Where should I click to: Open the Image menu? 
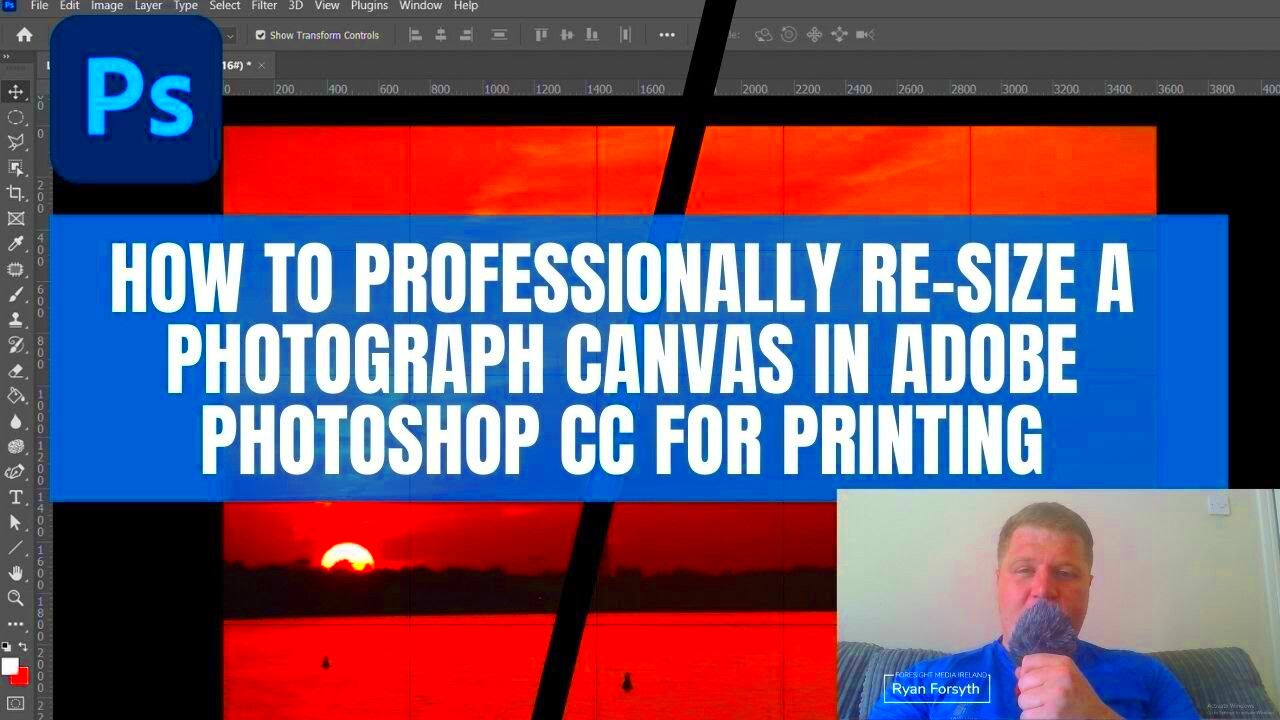click(x=107, y=6)
